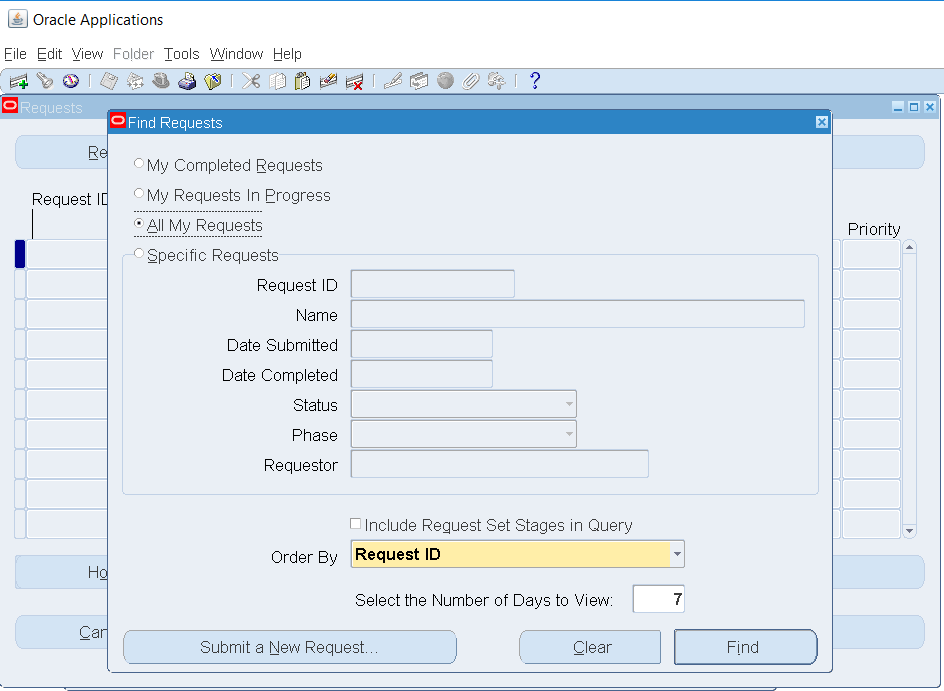The height and width of the screenshot is (691, 944).
Task: Click the Delete record red X icon
Action: tap(355, 81)
